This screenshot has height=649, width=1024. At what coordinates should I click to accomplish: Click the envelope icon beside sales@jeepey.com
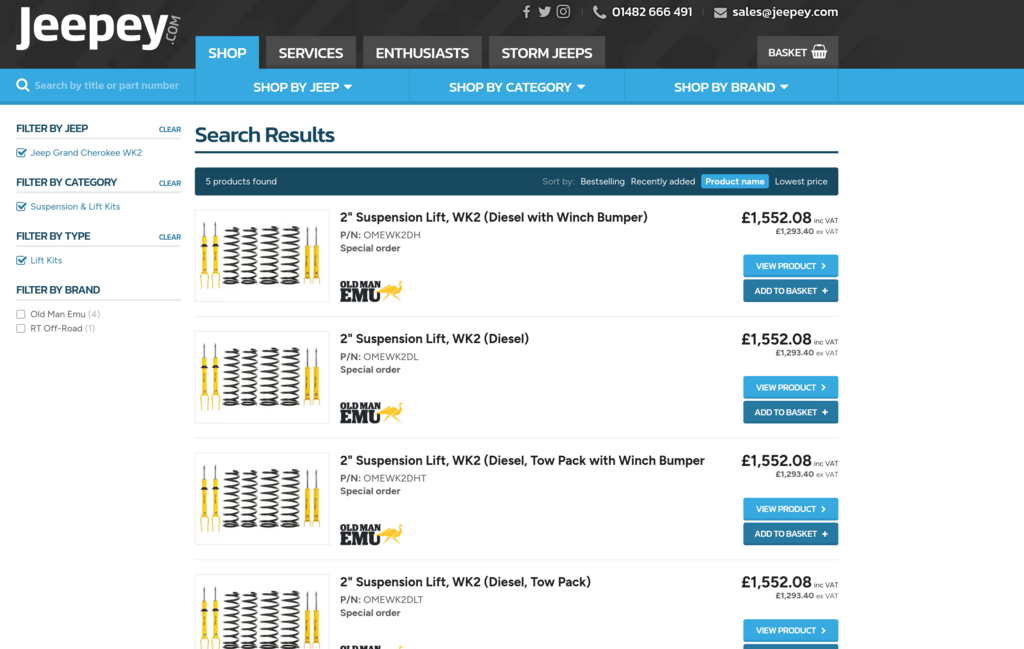coord(720,12)
